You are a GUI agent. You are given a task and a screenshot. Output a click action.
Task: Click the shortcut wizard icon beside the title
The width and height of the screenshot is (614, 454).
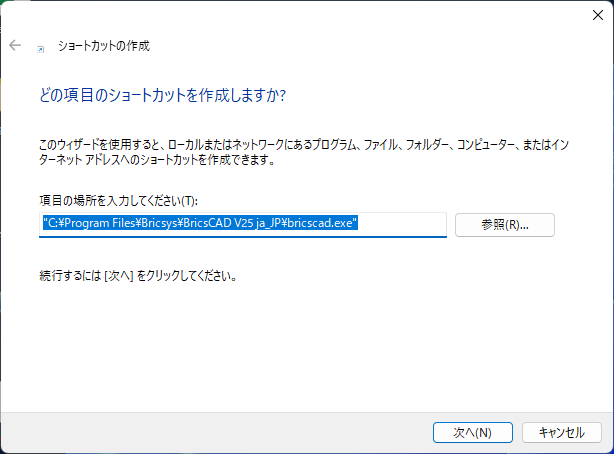pyautogui.click(x=40, y=47)
